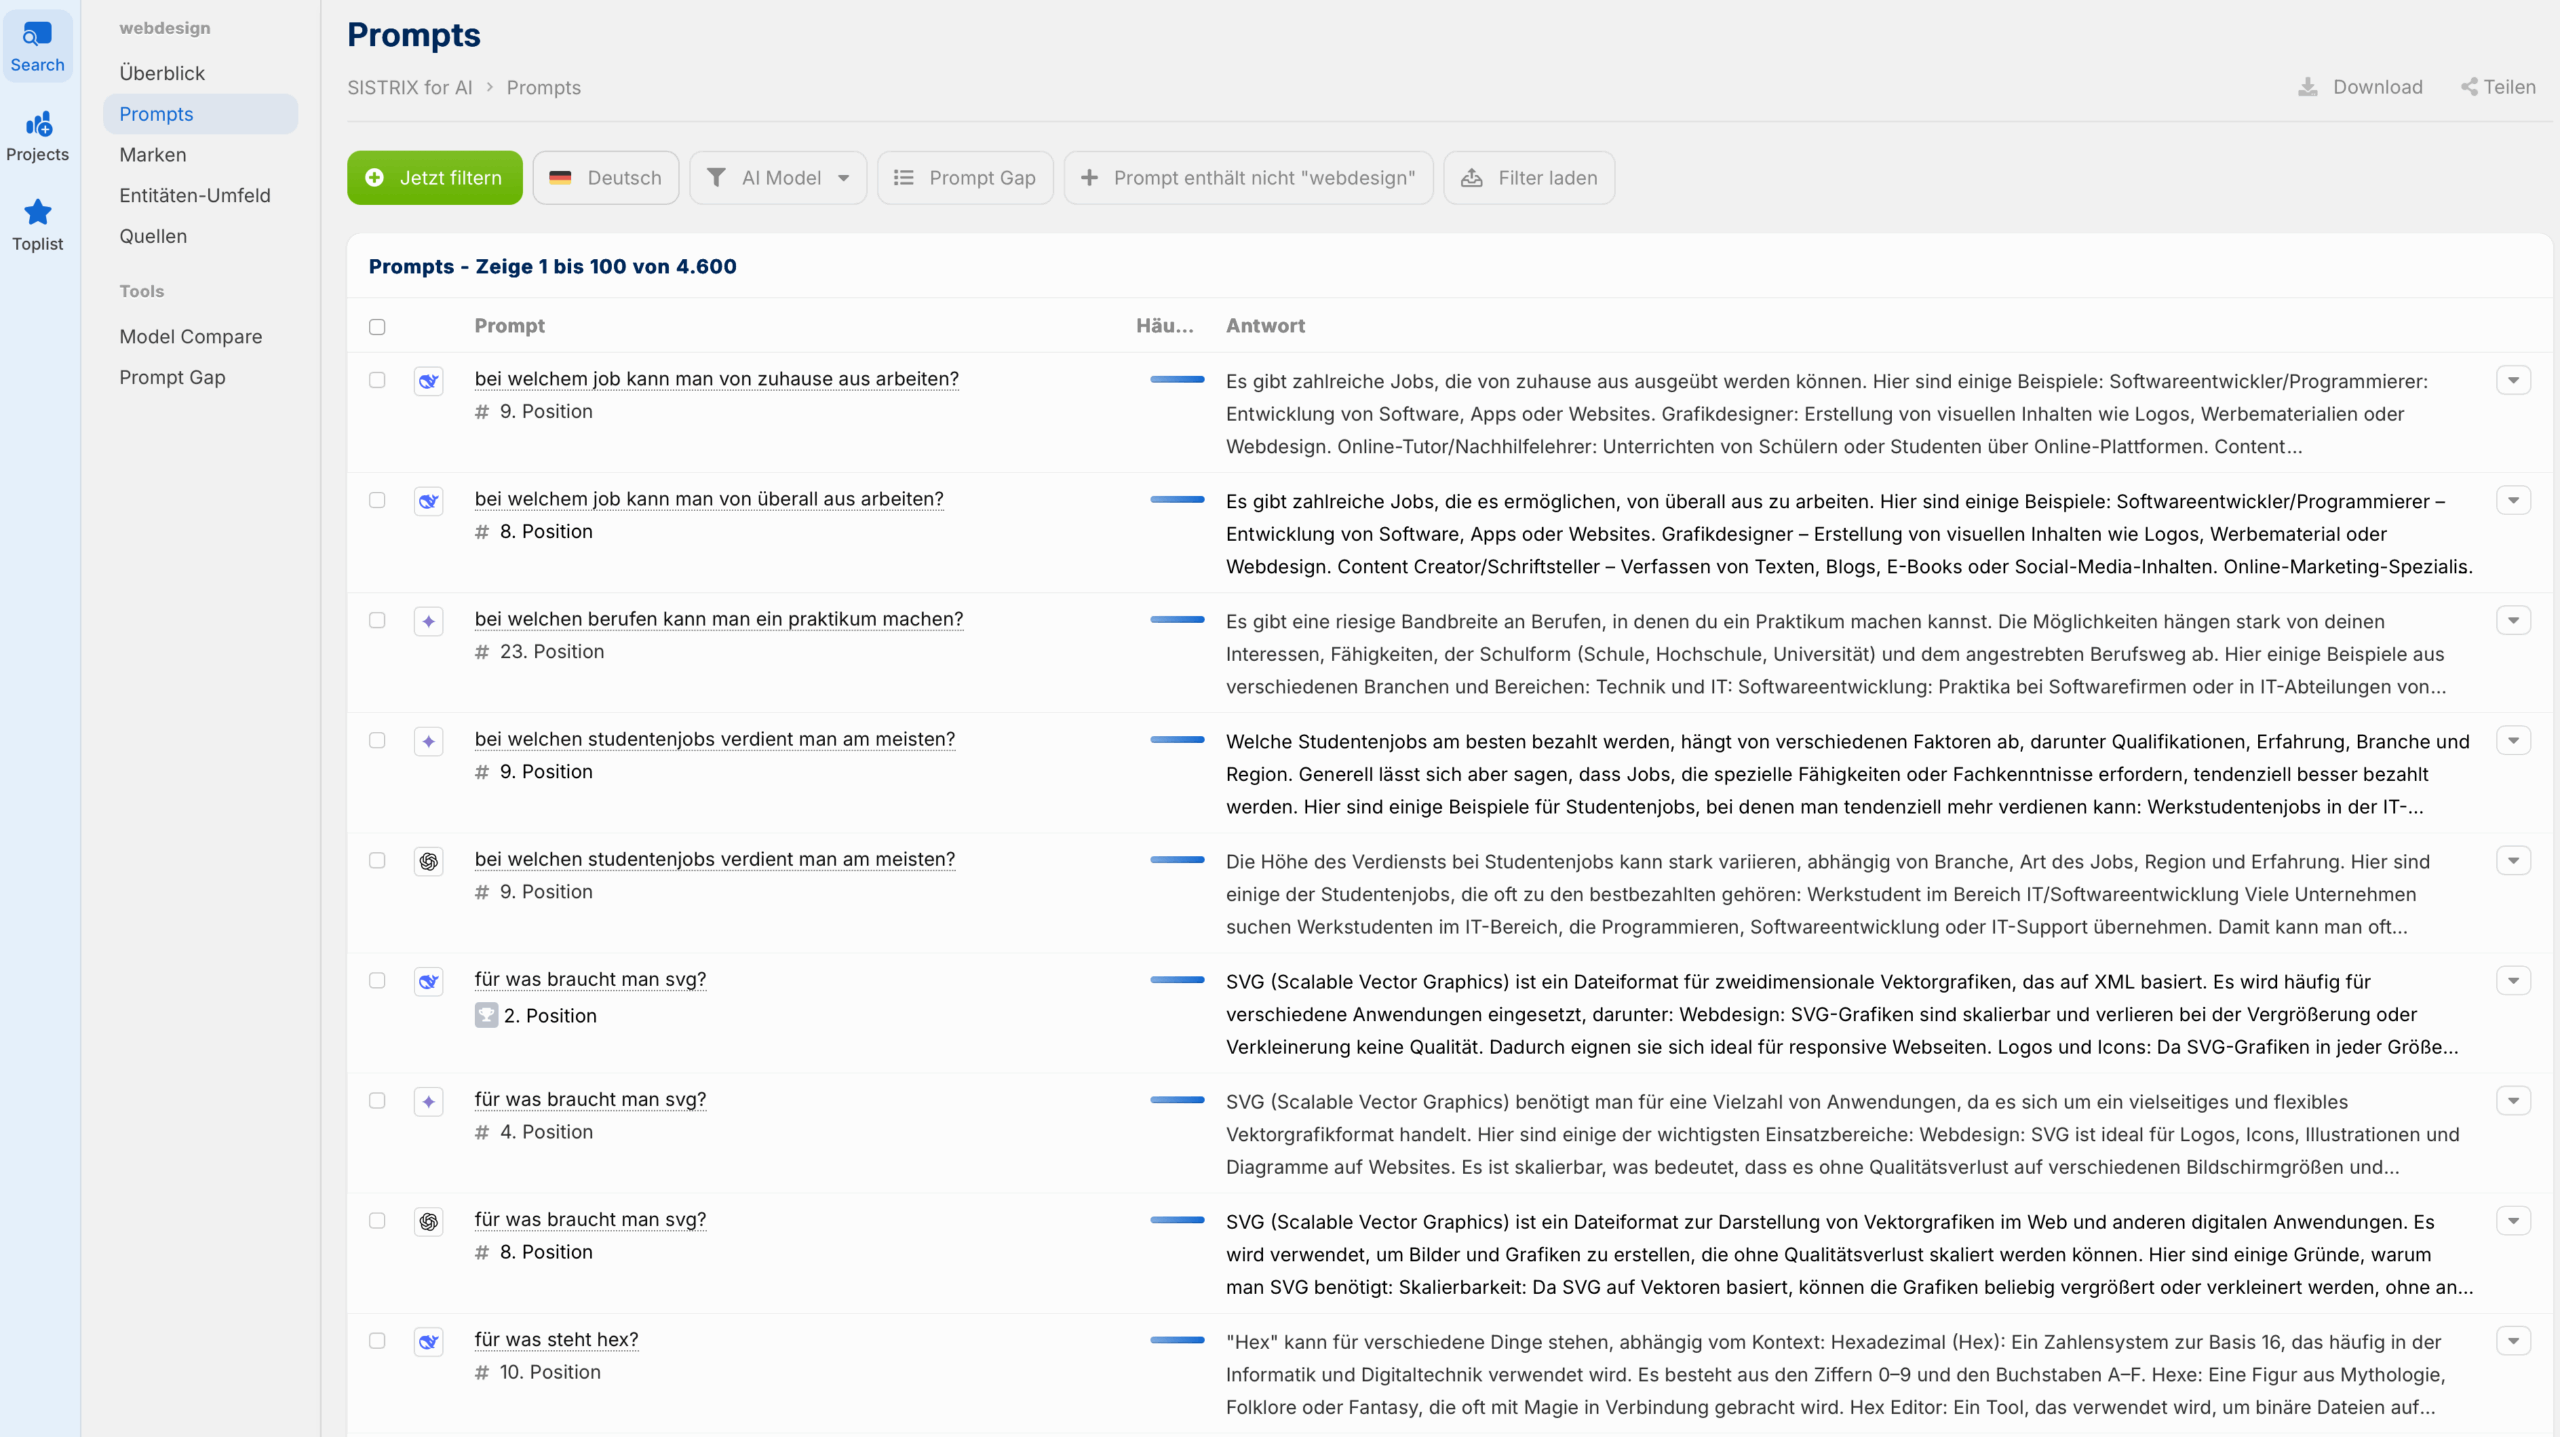Open Entitäten-Umfeld in the sidebar
The image size is (2560, 1437).
tap(195, 196)
